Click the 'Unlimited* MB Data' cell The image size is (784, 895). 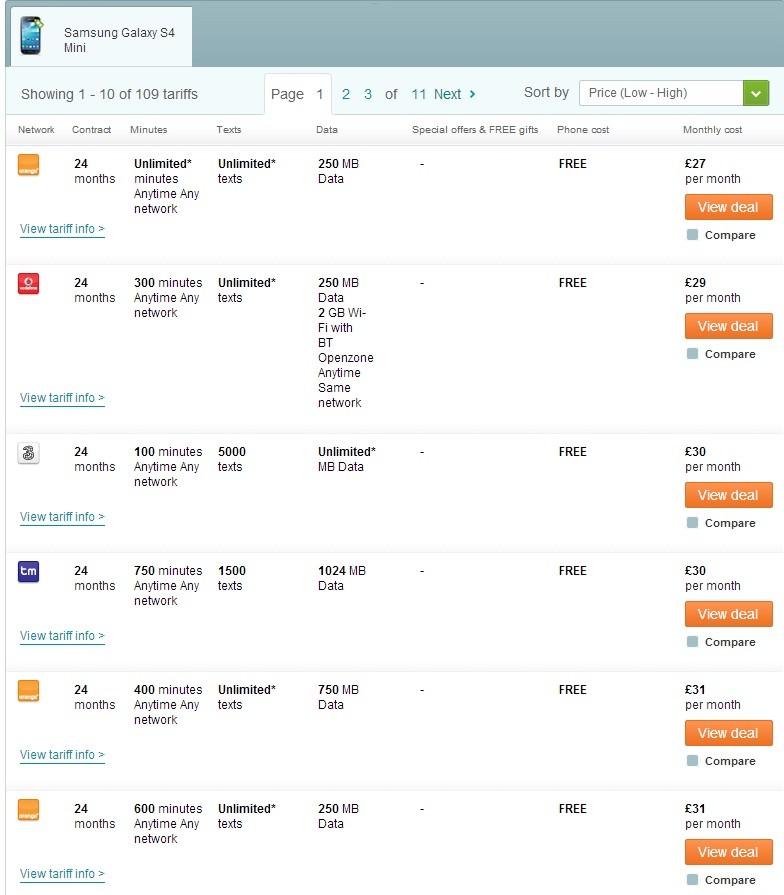pos(346,459)
